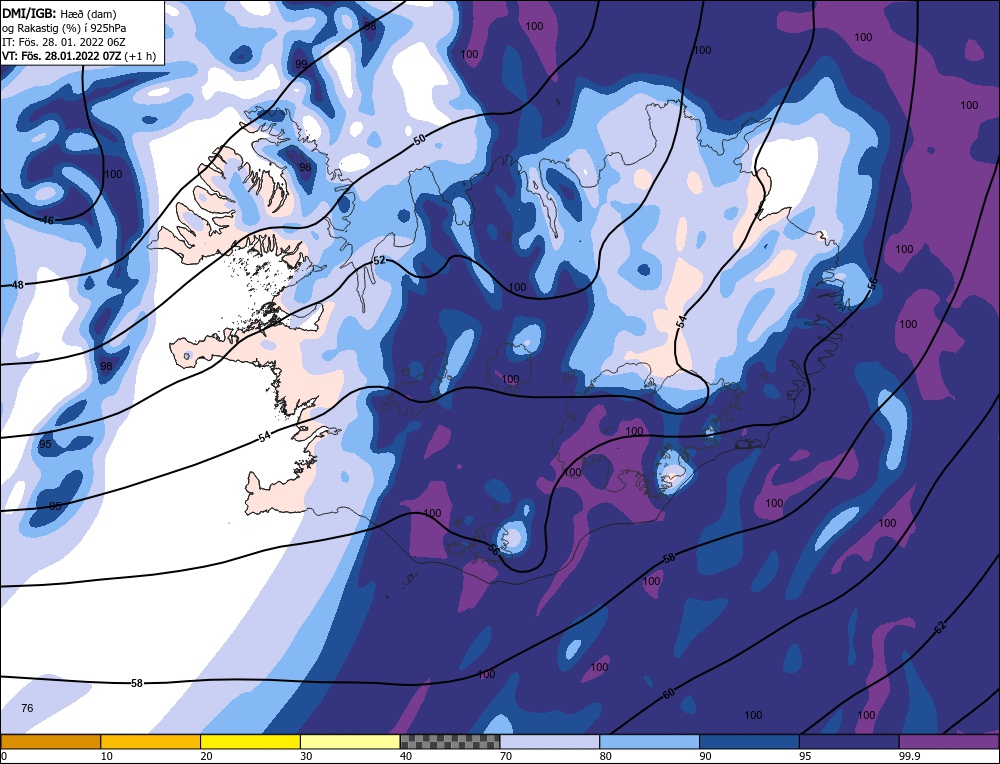Click the 'VT: Fös. 28.01.2022 07Z (+1 h)' line

(79, 56)
